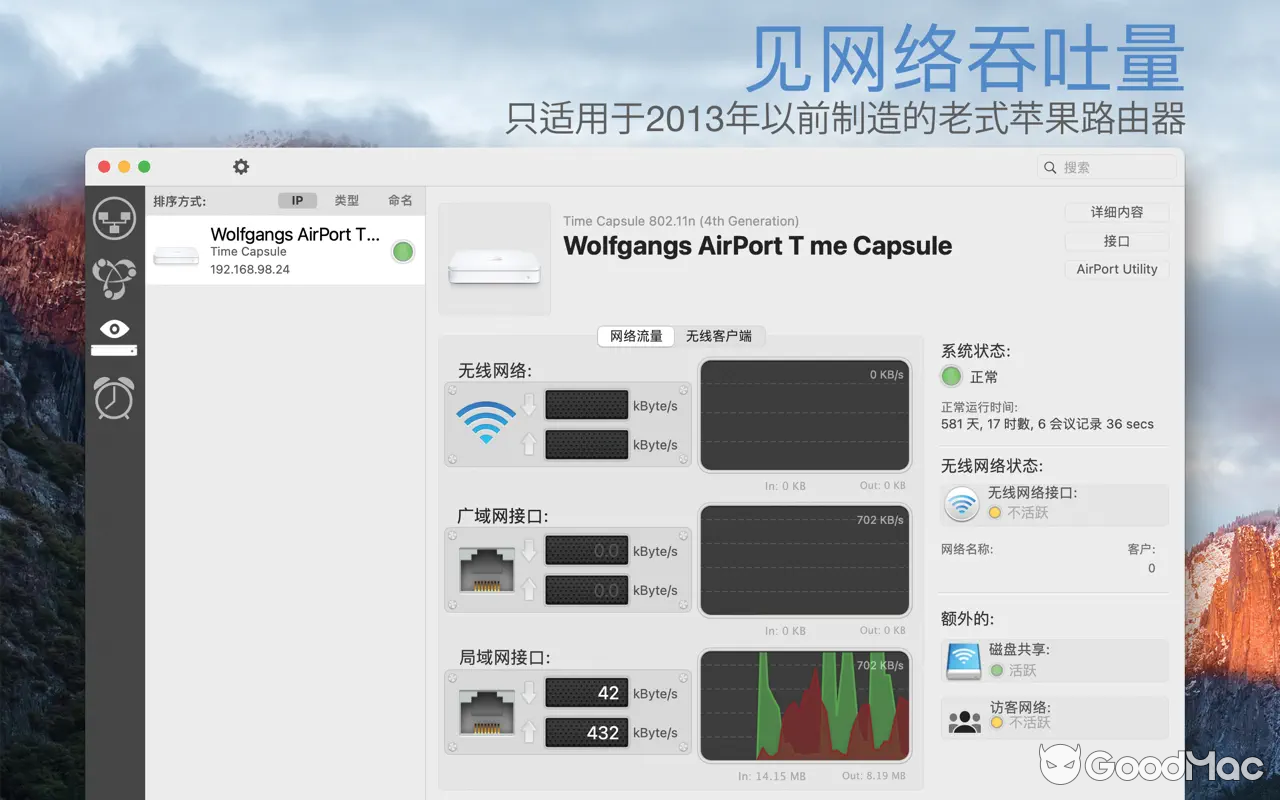Click the 访客网络 guest network icon

[x=964, y=718]
